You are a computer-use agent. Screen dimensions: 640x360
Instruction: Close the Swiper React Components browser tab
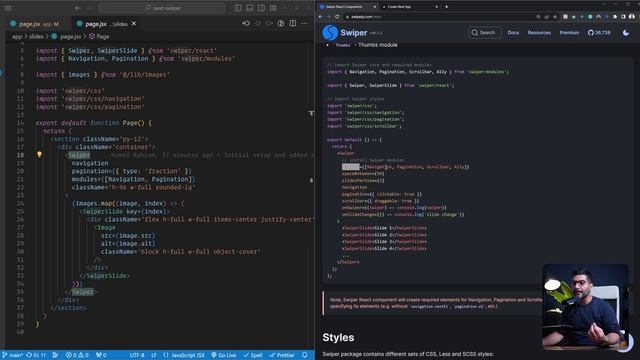click(375, 7)
